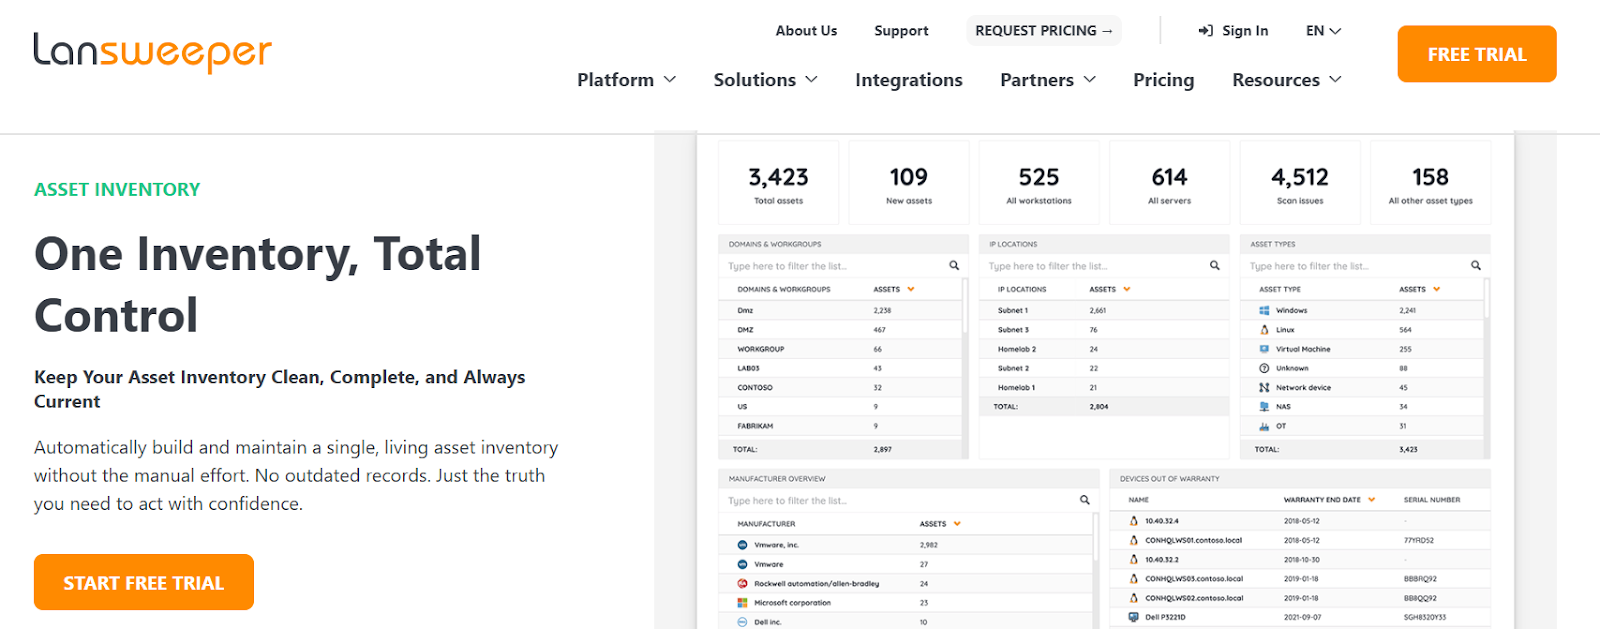
Task: Click the Asset Types search icon
Action: pyautogui.click(x=1476, y=266)
